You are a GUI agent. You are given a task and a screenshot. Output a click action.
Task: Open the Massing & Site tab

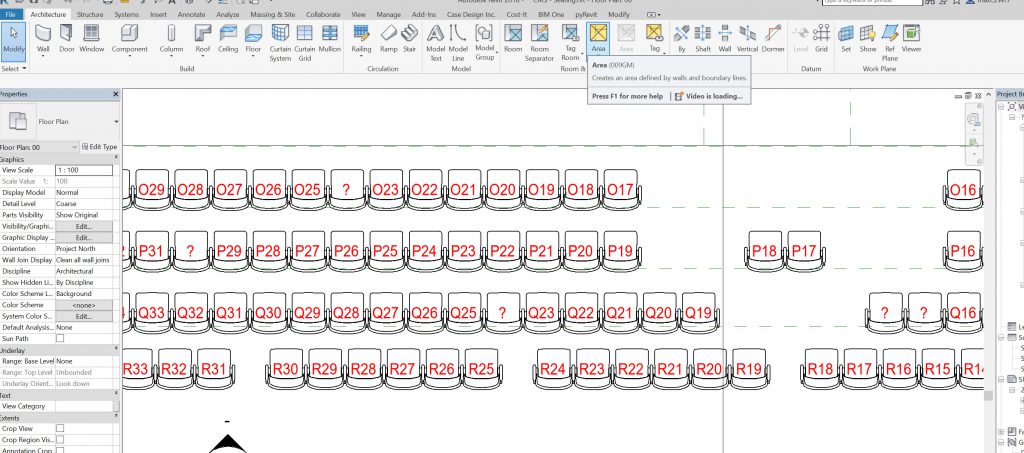point(274,16)
